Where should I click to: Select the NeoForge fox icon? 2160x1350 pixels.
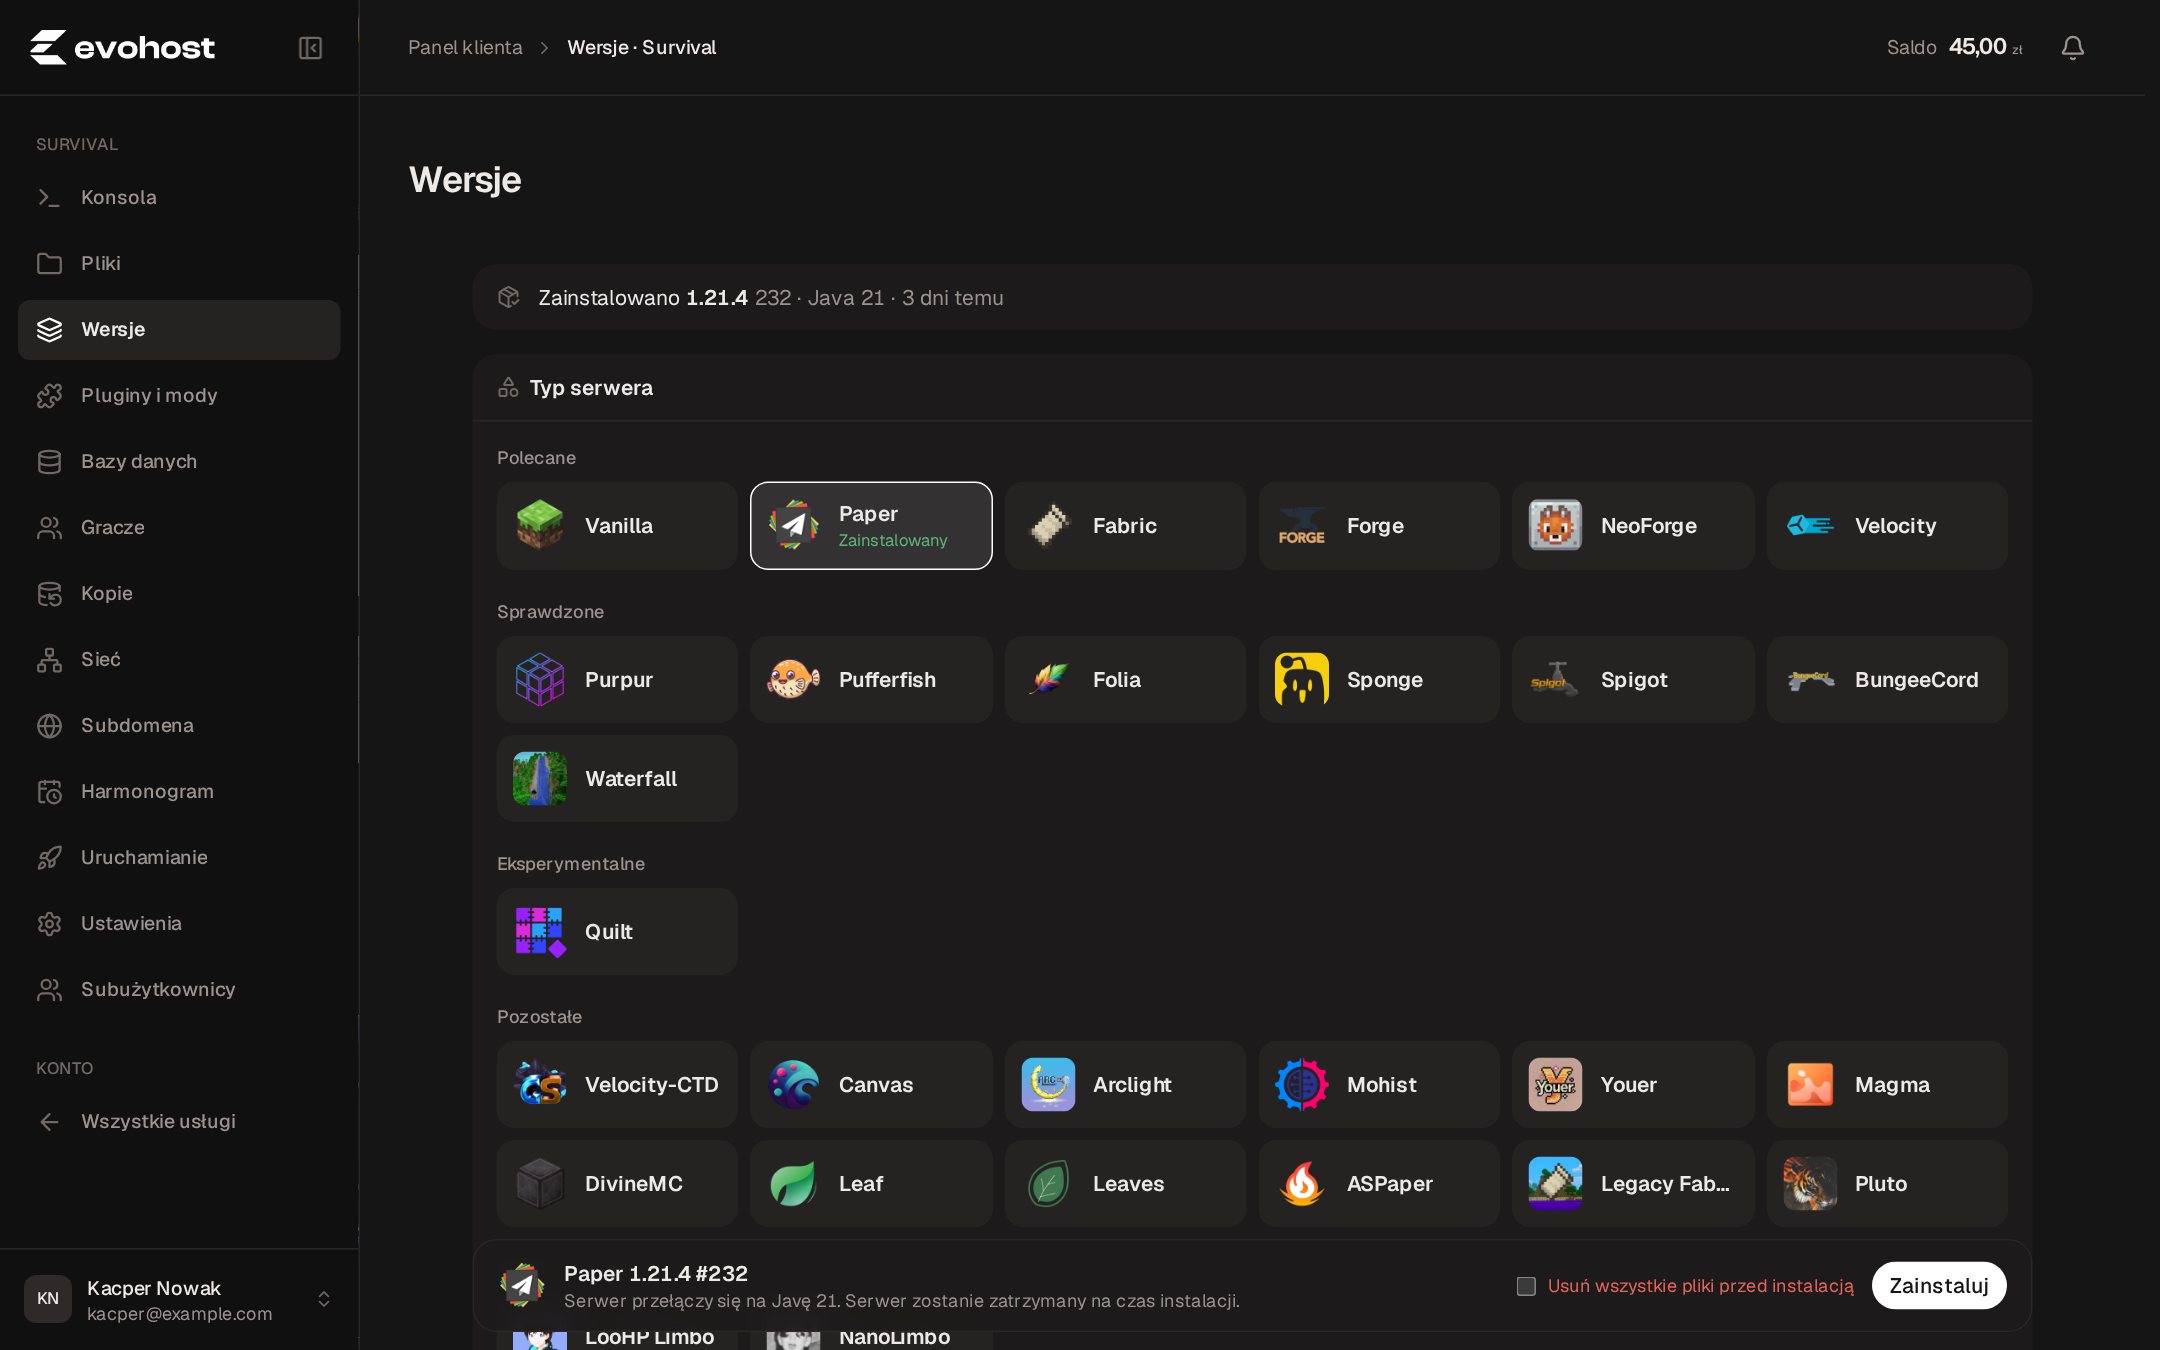[x=1556, y=526]
